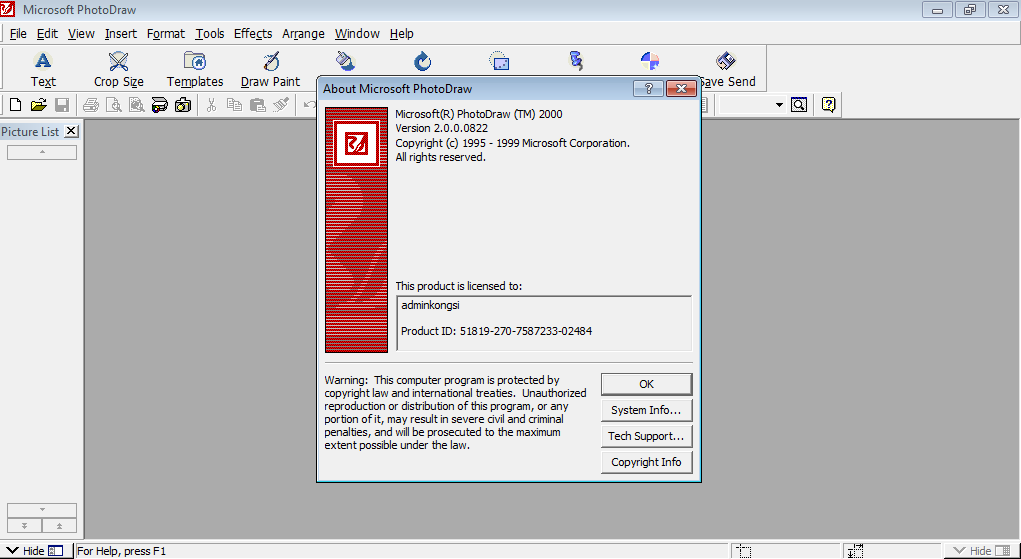
Task: Open an existing file with folder icon
Action: pos(38,104)
